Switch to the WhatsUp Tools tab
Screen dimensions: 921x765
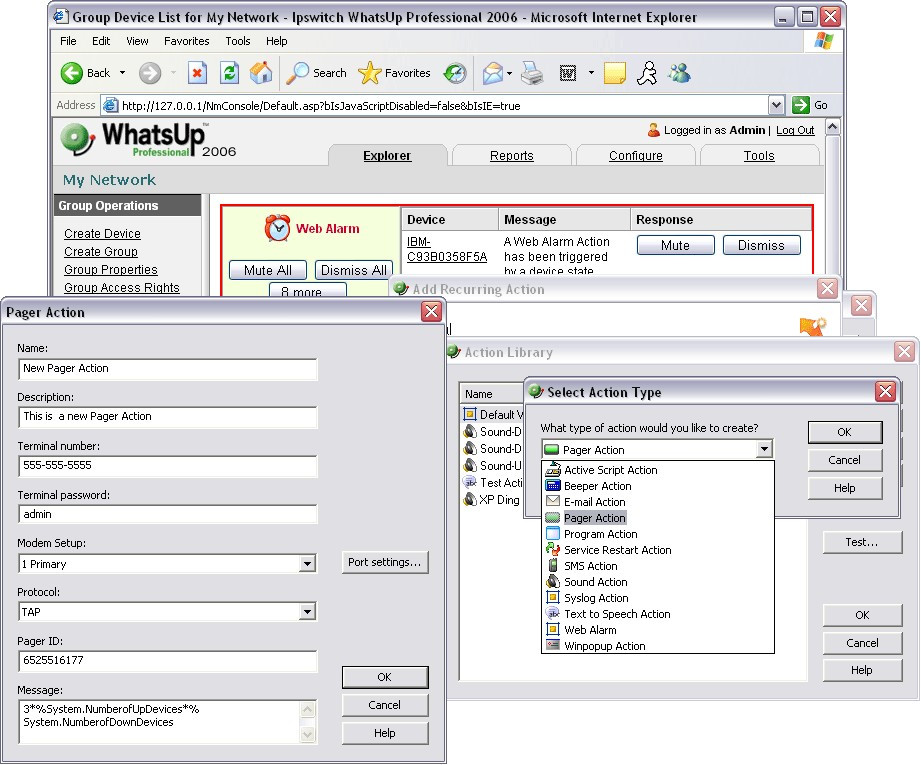click(x=759, y=156)
